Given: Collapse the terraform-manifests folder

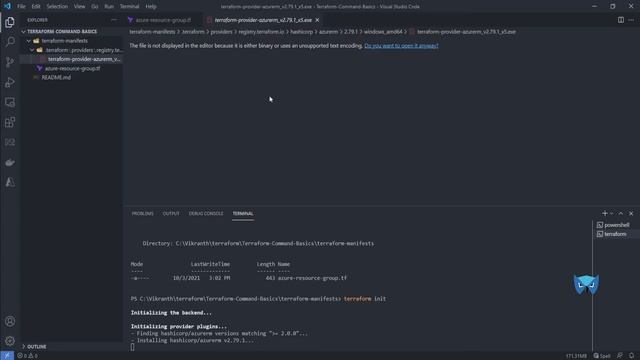Looking at the screenshot, I should [29, 41].
